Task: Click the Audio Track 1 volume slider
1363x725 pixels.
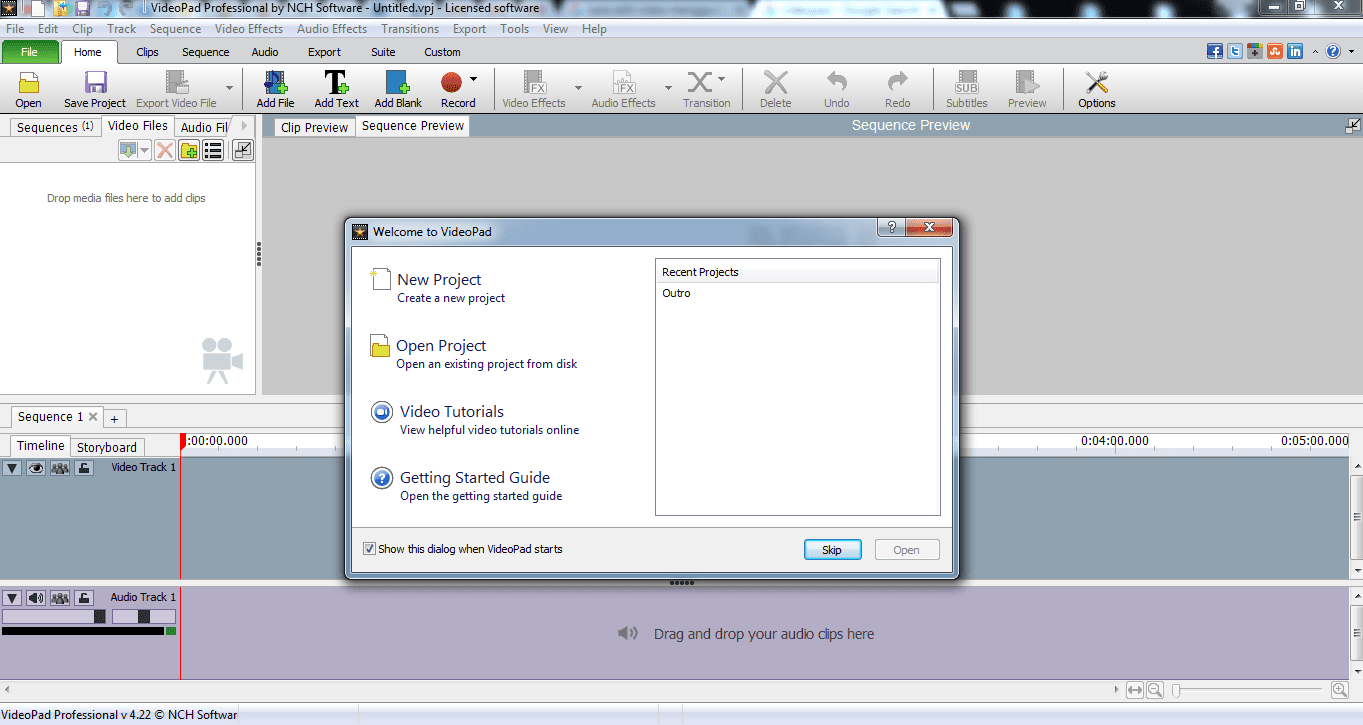Action: pos(54,617)
